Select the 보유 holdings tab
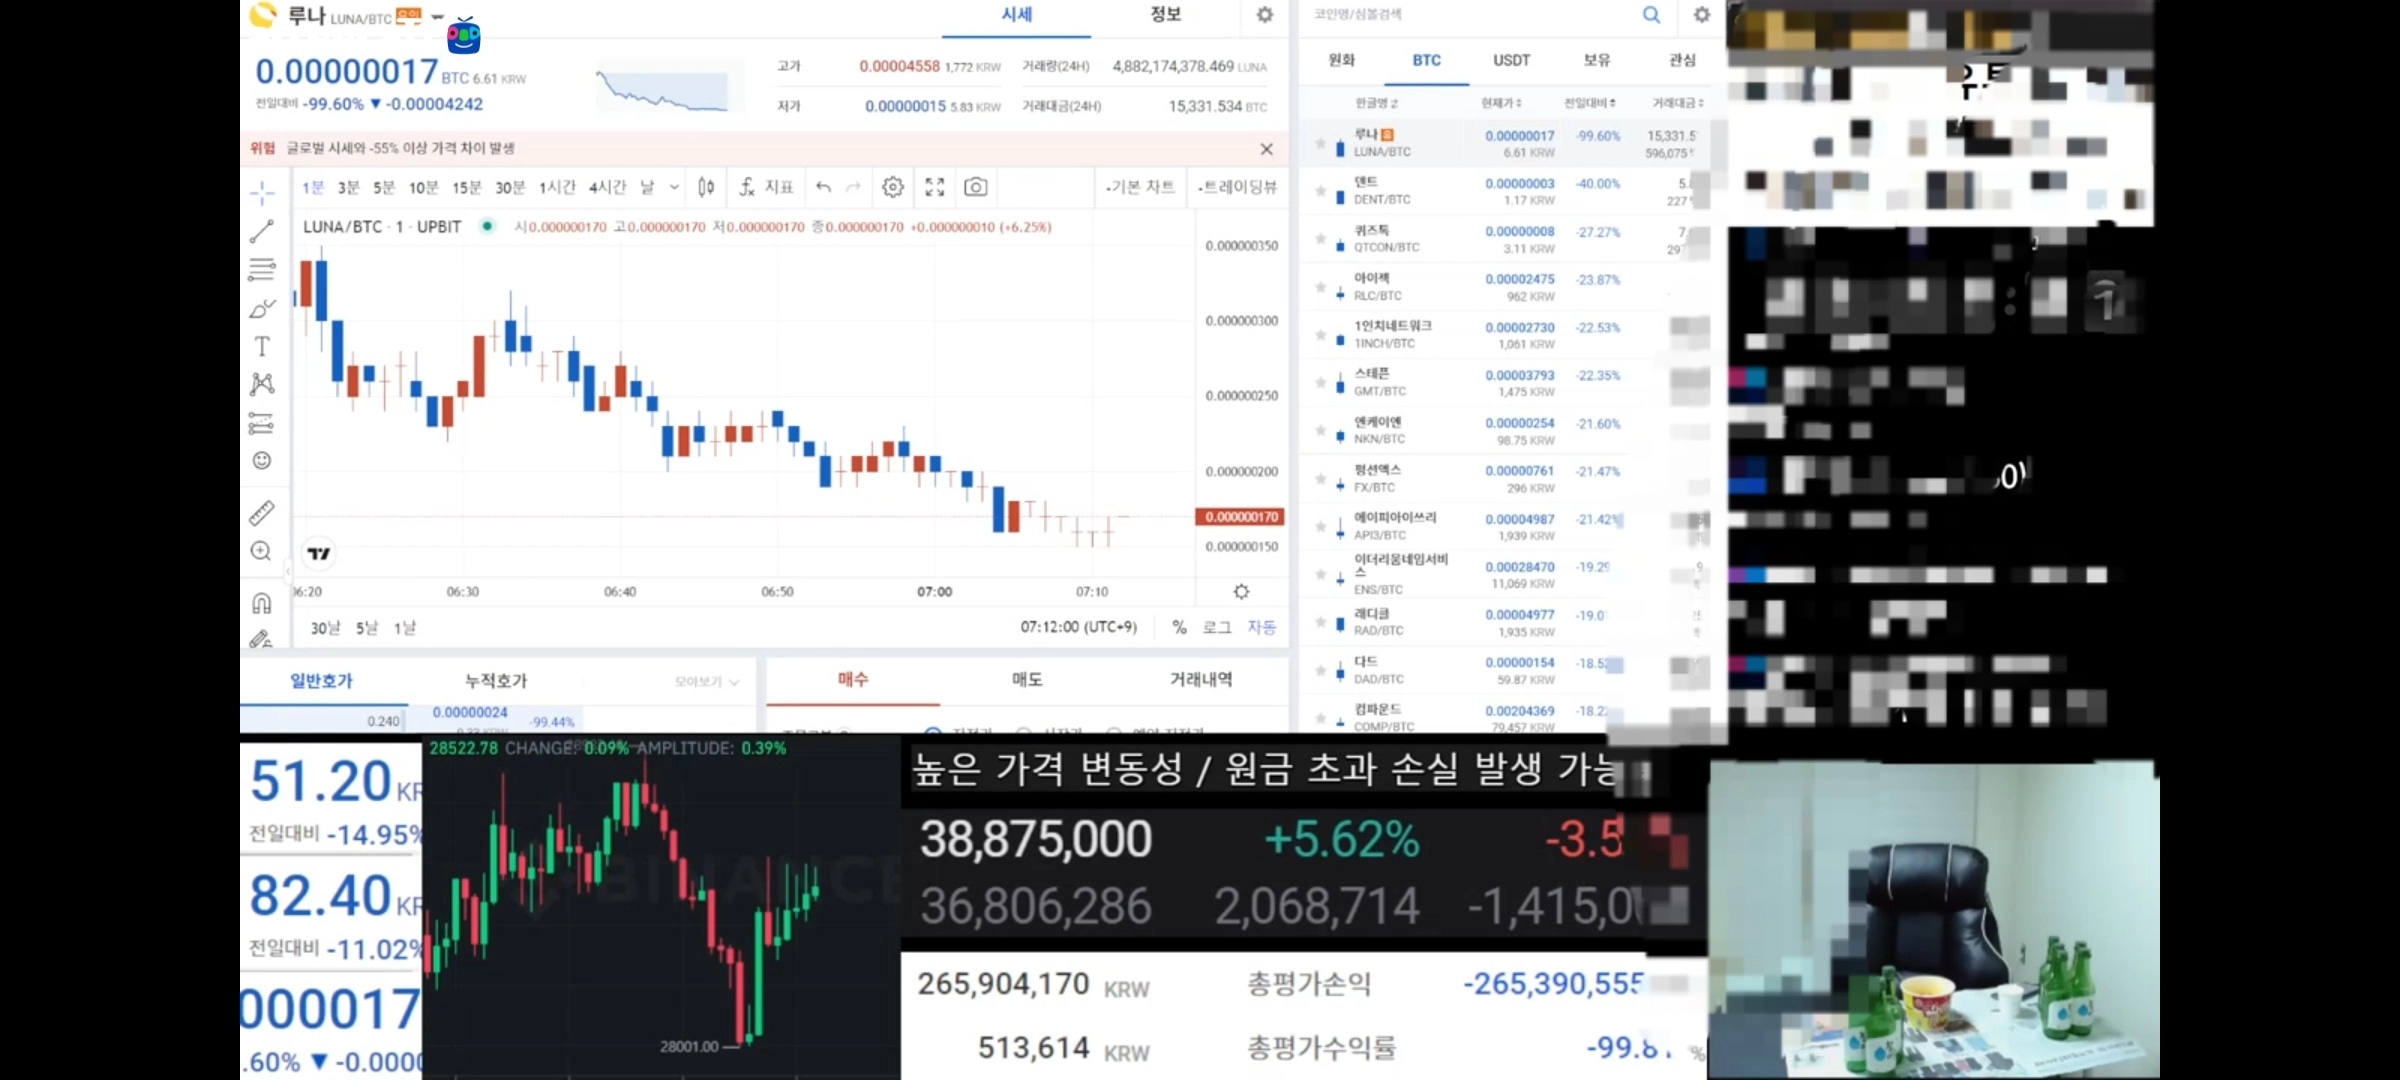This screenshot has width=2400, height=1080. coord(1597,60)
